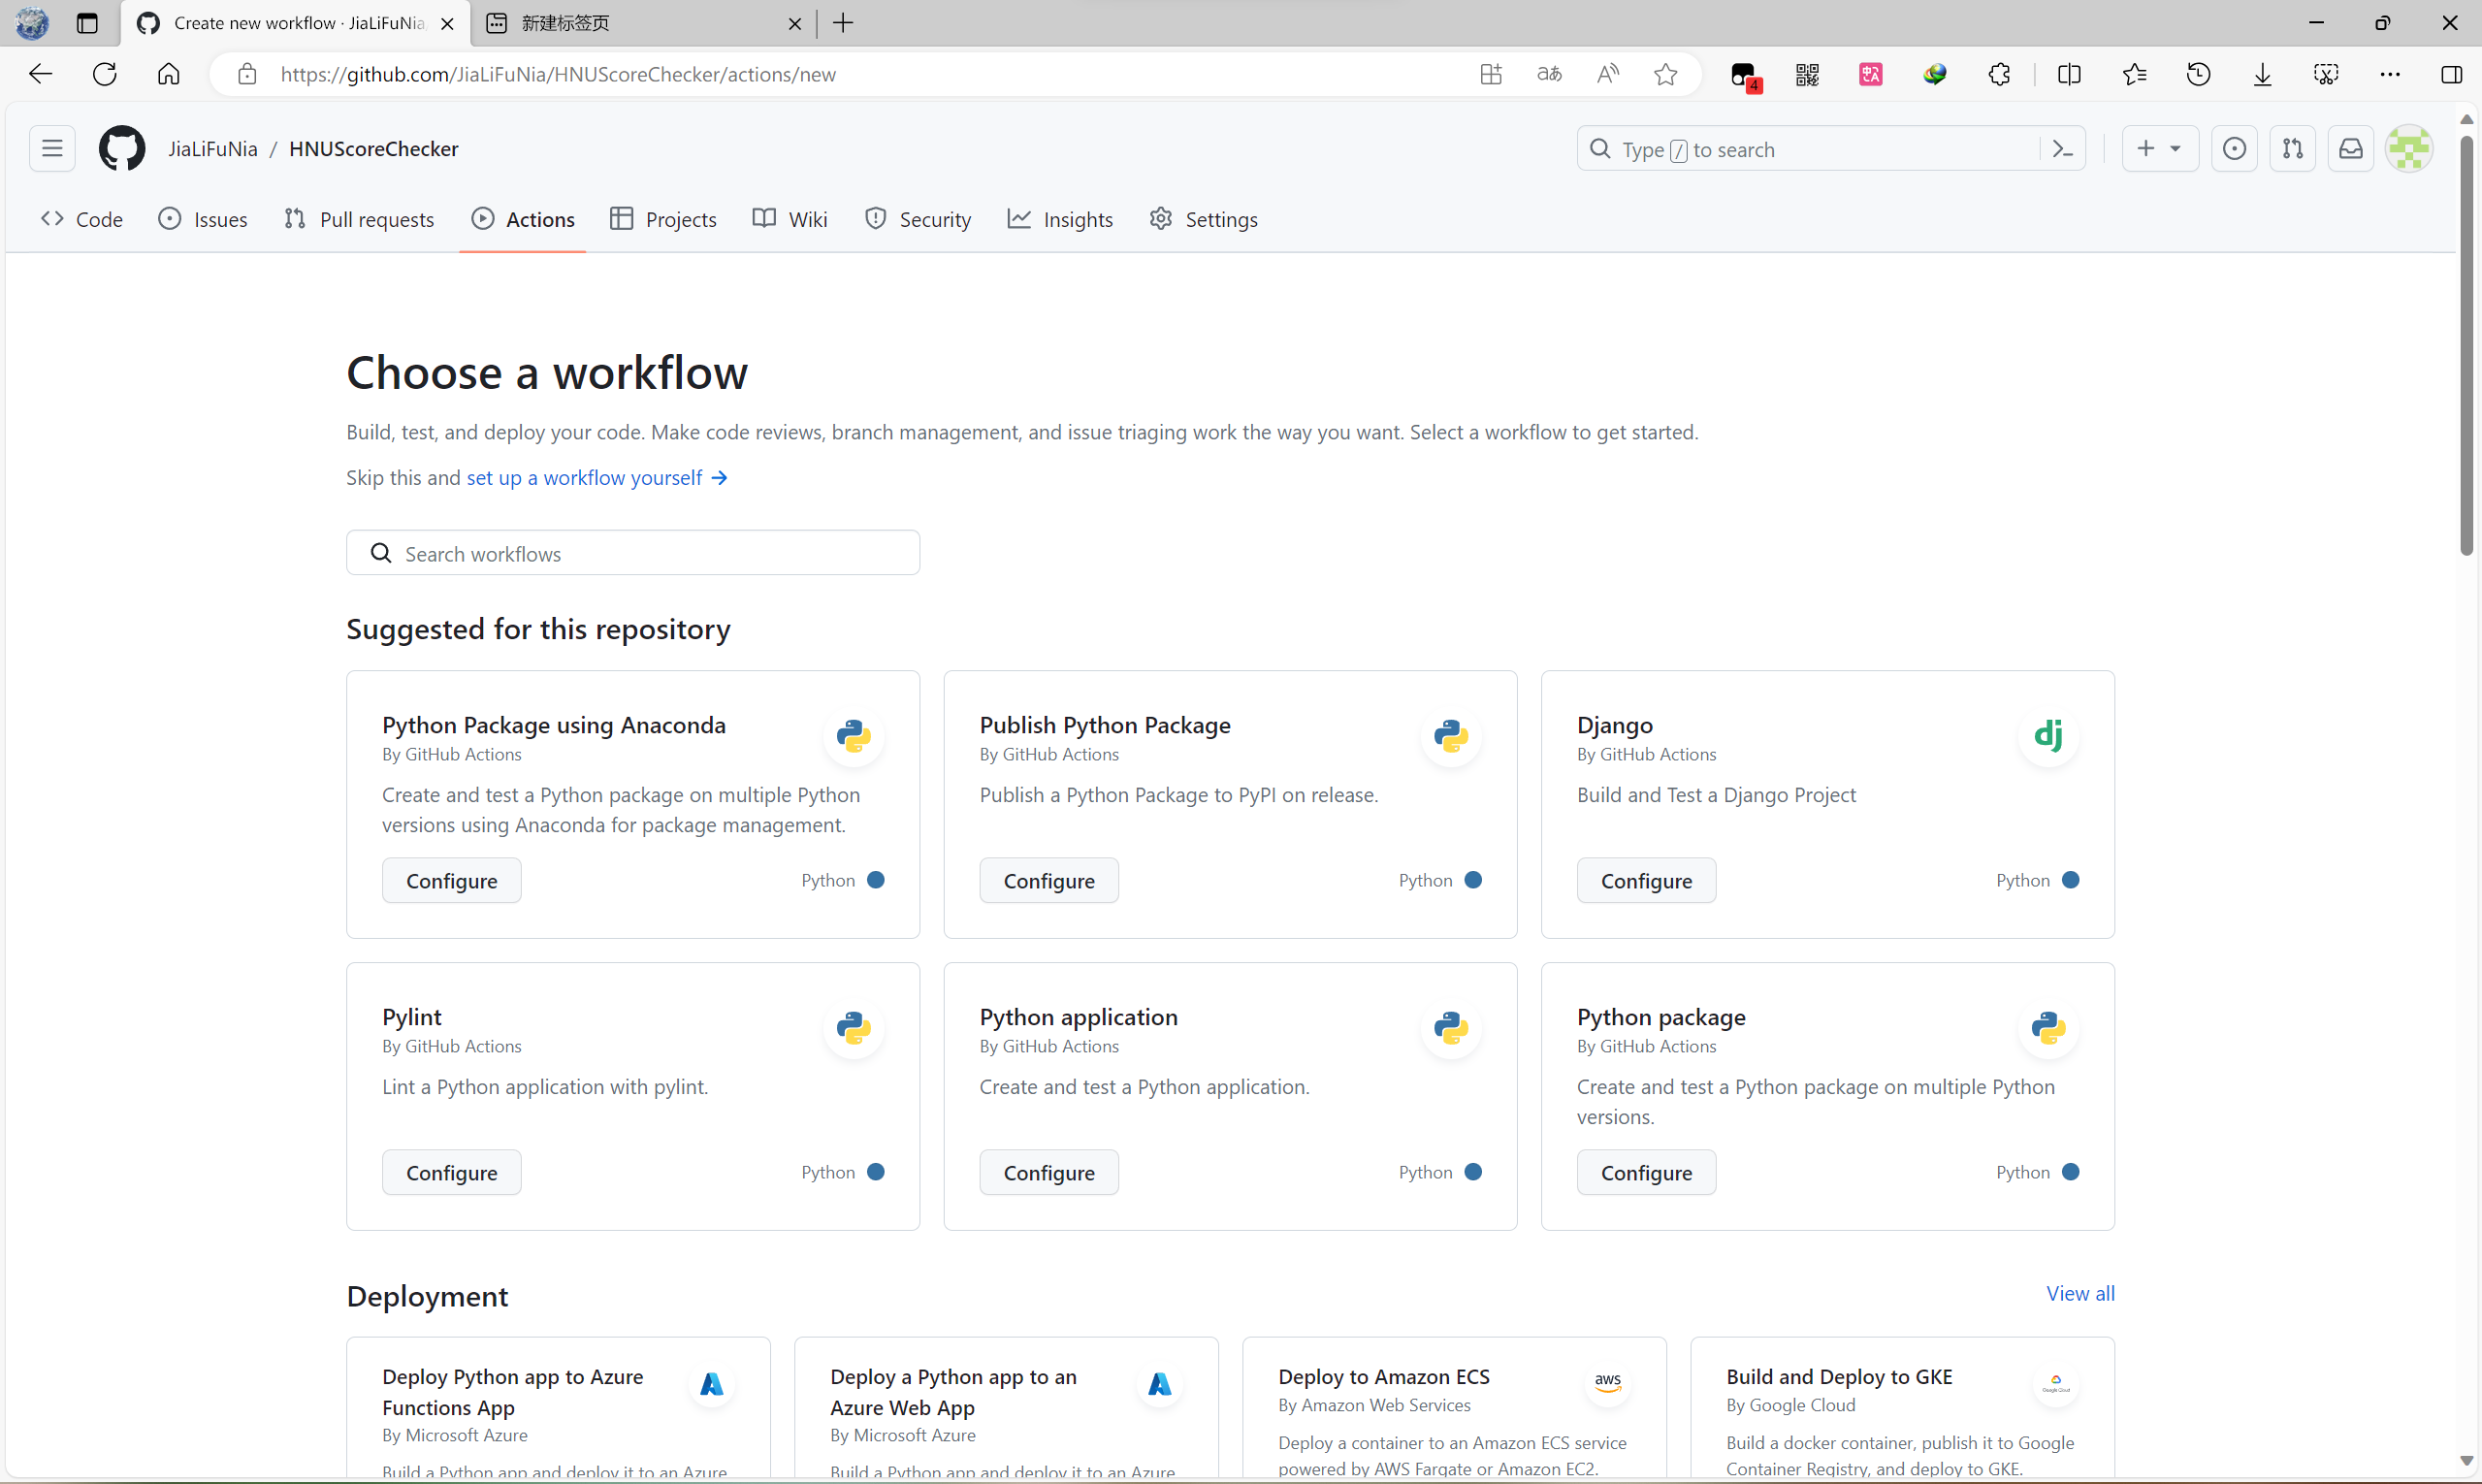Open browser extensions puzzle icon

(1999, 74)
